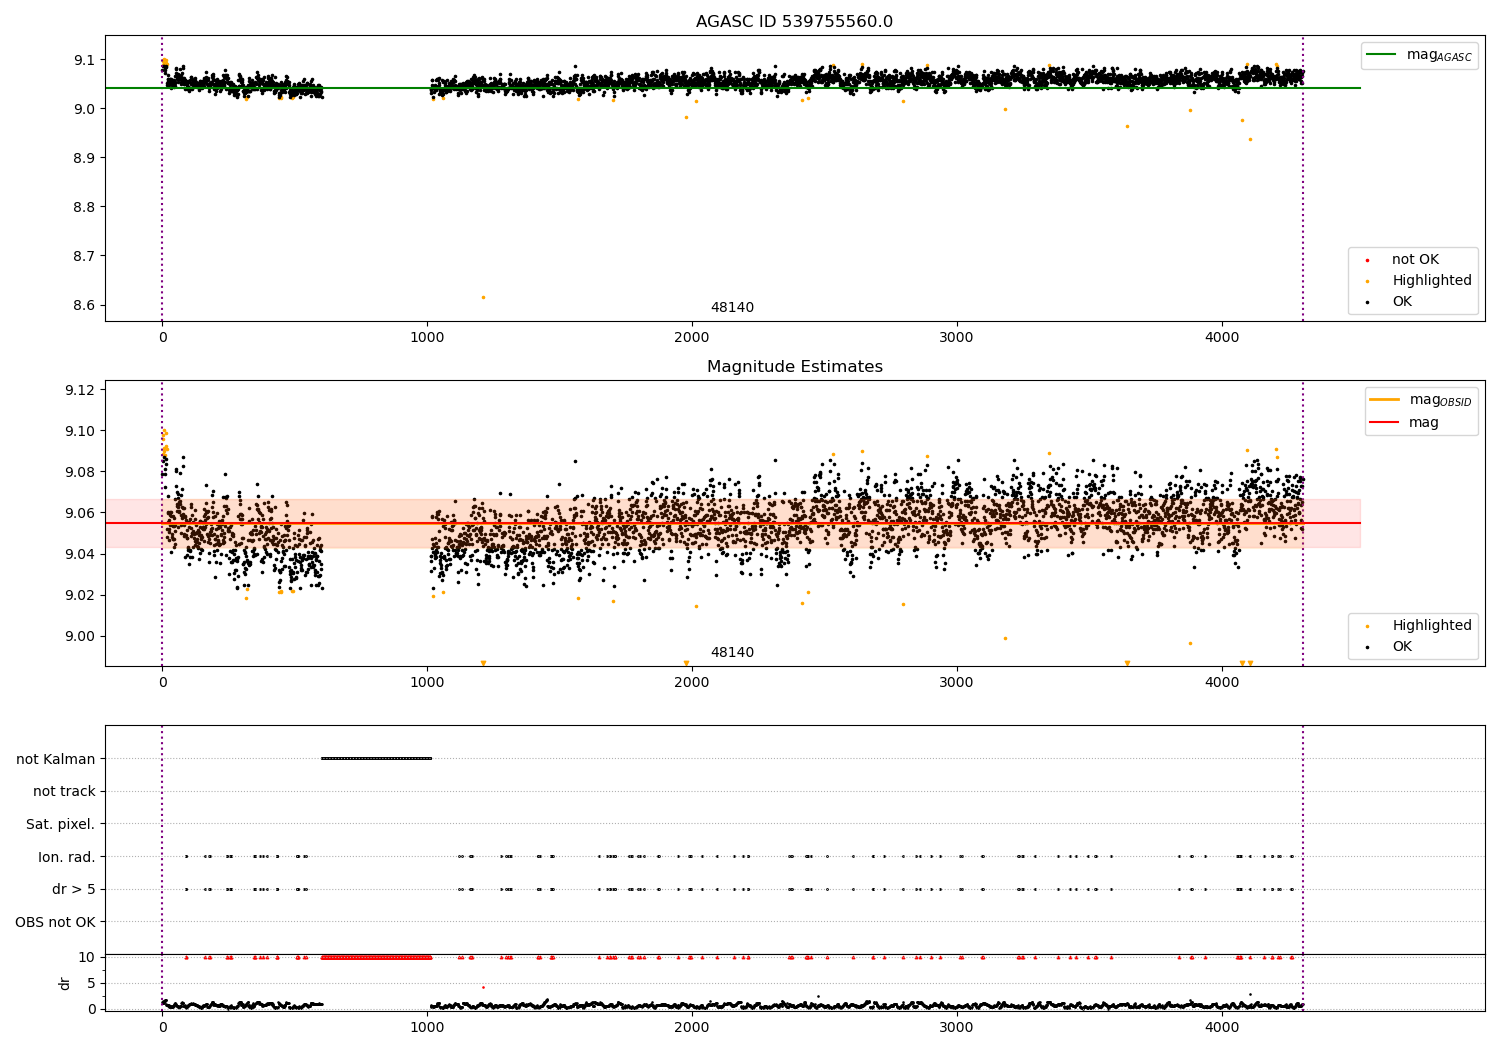Click the 'AGASC ID 539755560.0' plot title
1500x1050 pixels.
pos(794,22)
